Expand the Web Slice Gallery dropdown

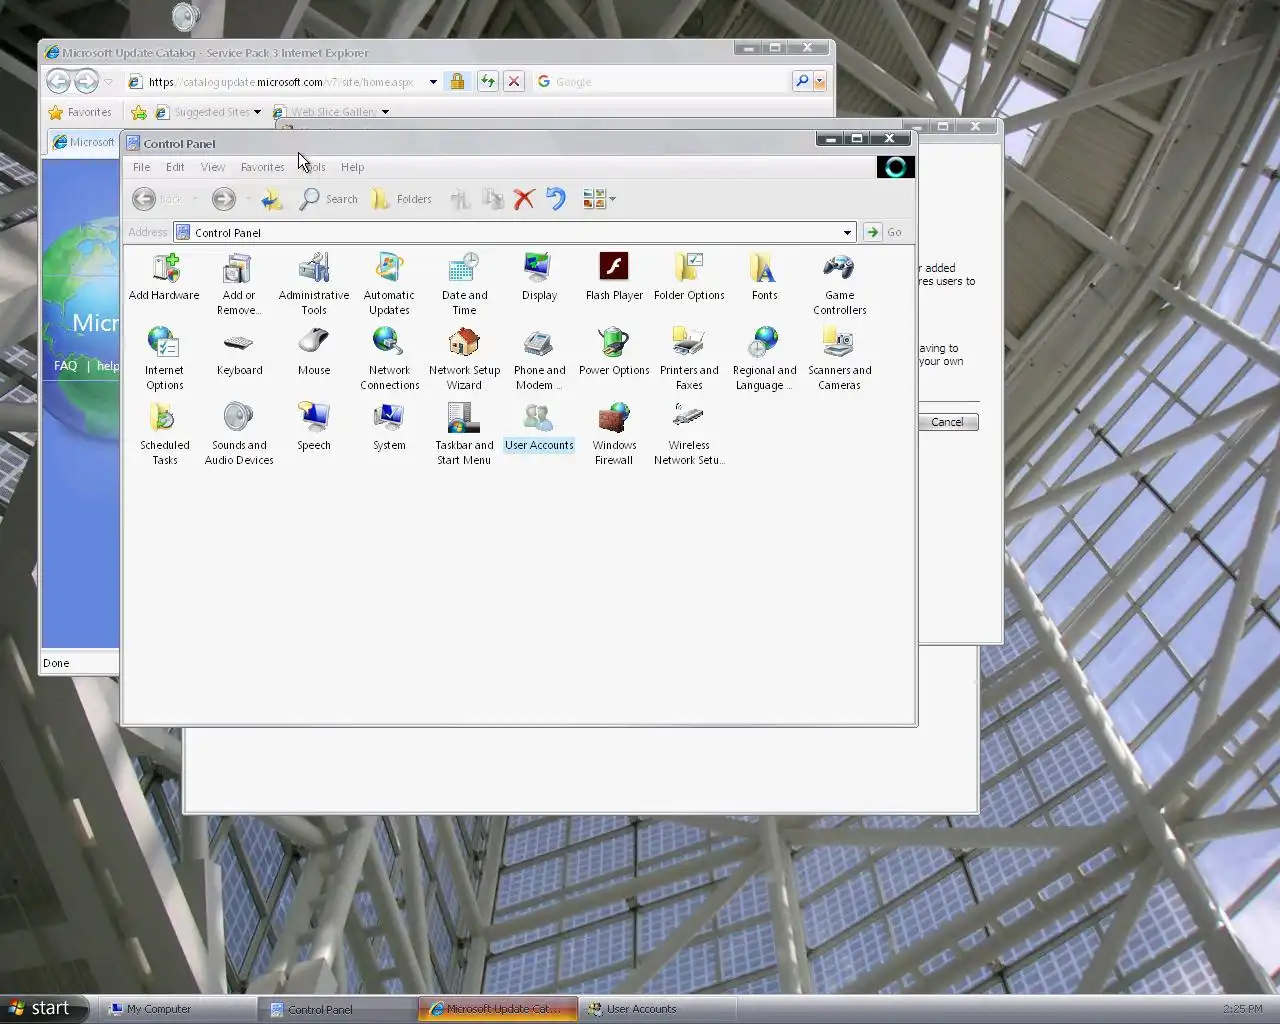pos(385,112)
